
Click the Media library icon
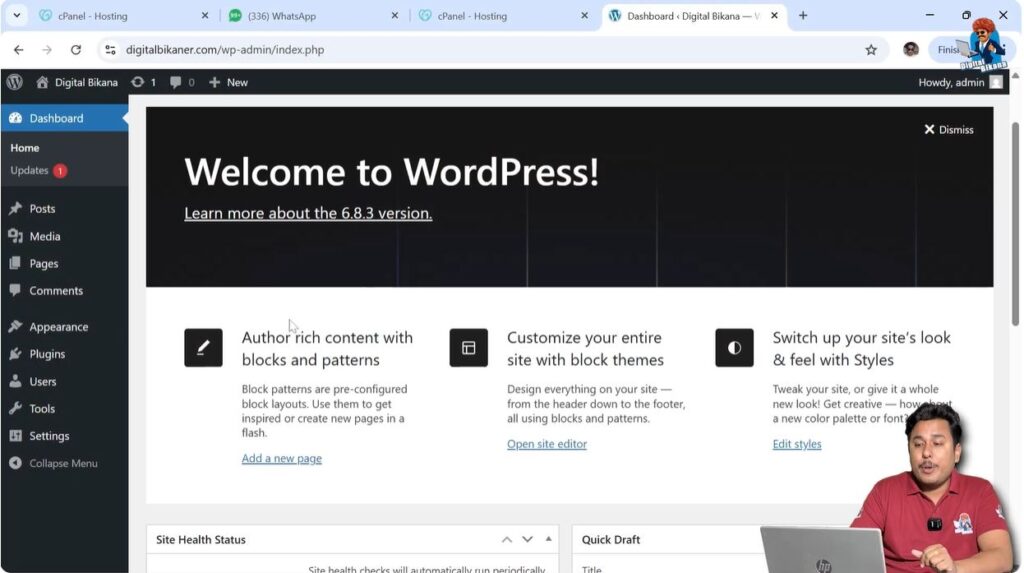pos(15,236)
